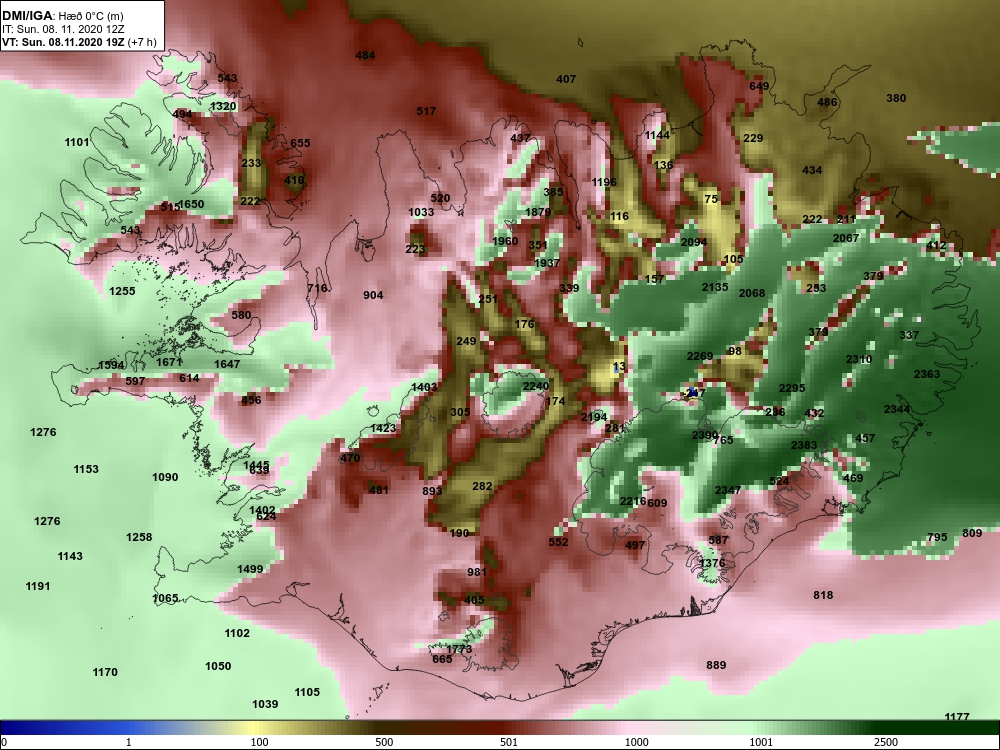The width and height of the screenshot is (1000, 750).
Task: Click the map value '2347'
Action: pyautogui.click(x=728, y=490)
